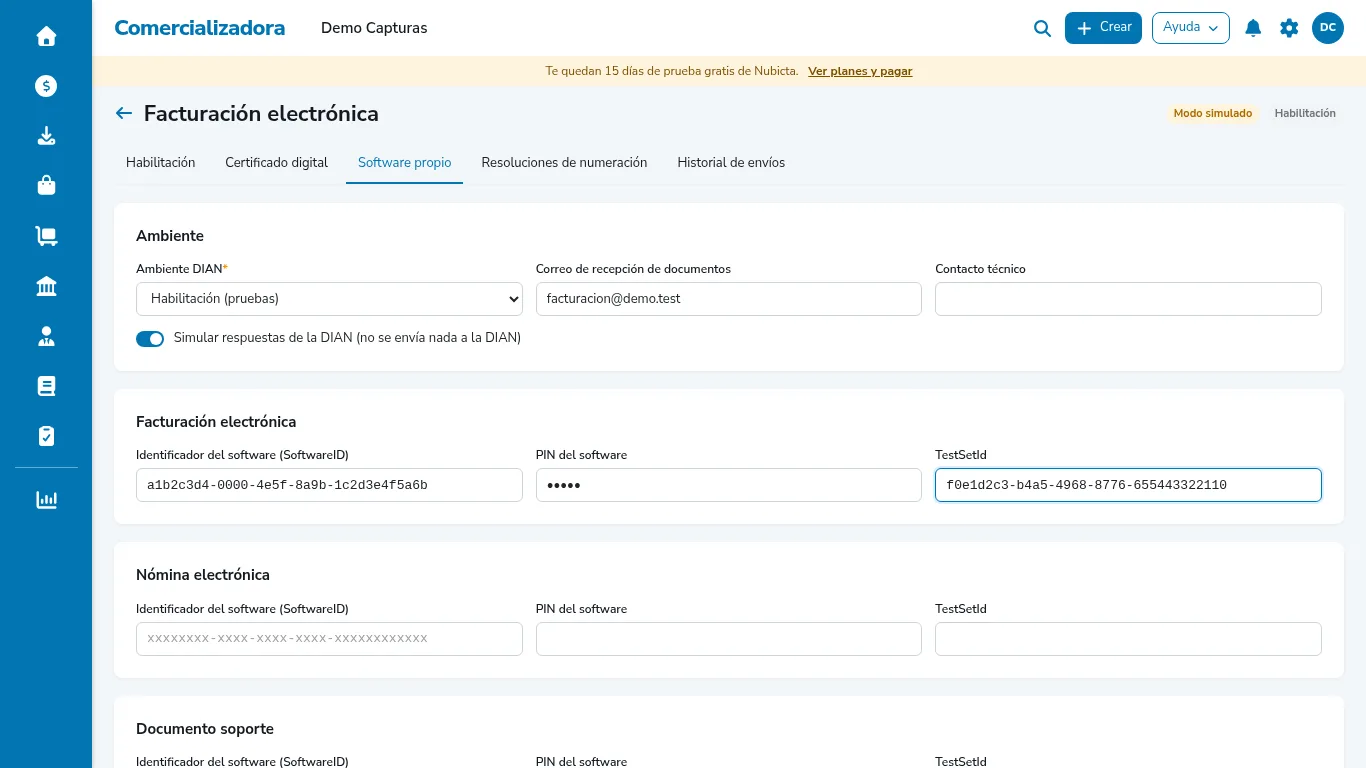The image size is (1366, 768).
Task: Follow the Ver planes y pagar link
Action: (x=860, y=71)
